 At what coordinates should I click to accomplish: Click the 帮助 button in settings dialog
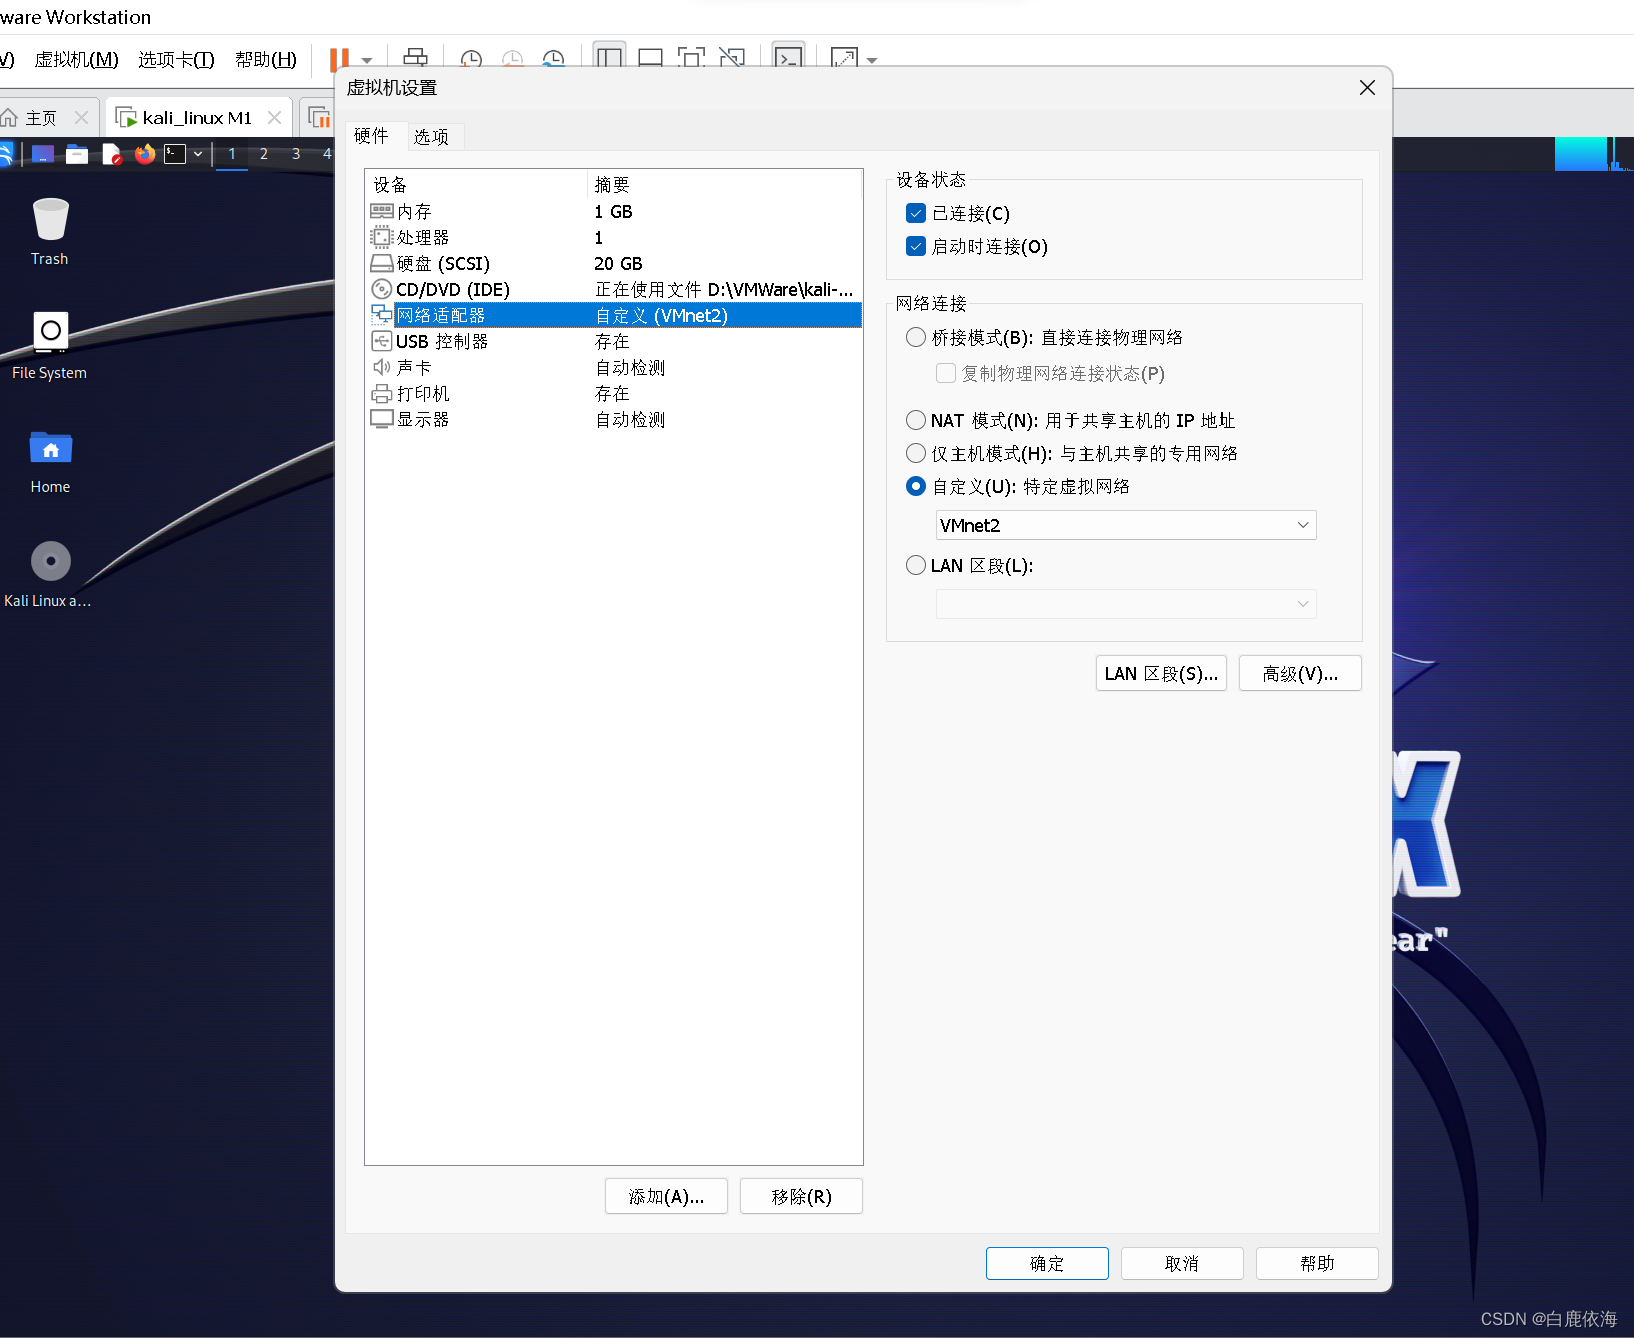pos(1317,1263)
